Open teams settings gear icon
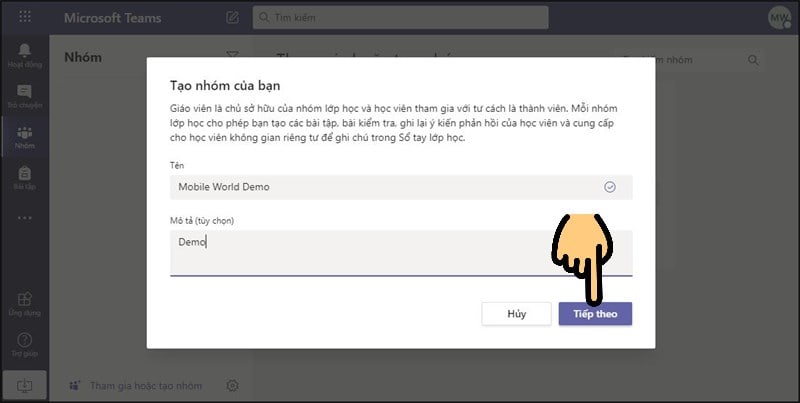The width and height of the screenshot is (800, 403). click(x=232, y=385)
